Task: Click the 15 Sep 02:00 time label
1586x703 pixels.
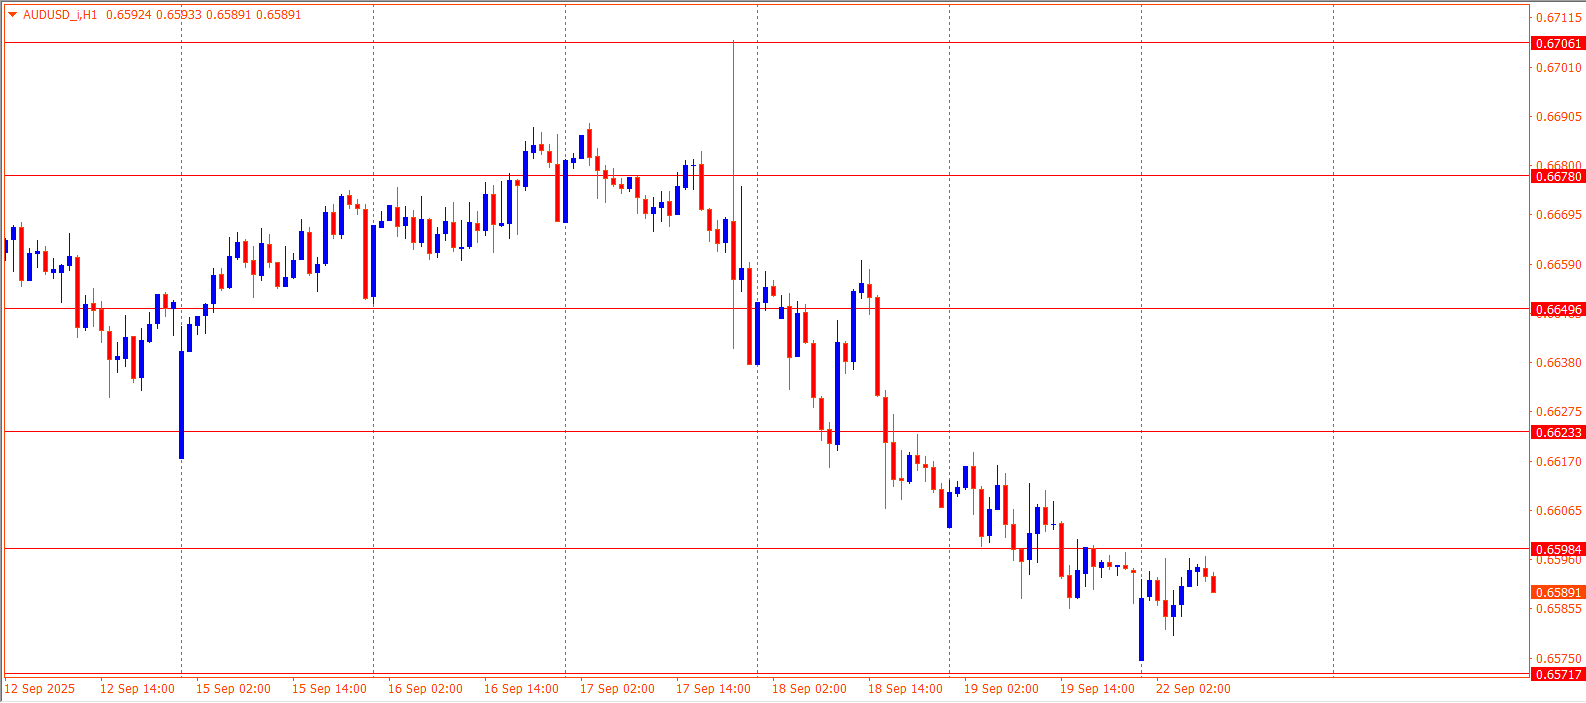Action: (233, 688)
